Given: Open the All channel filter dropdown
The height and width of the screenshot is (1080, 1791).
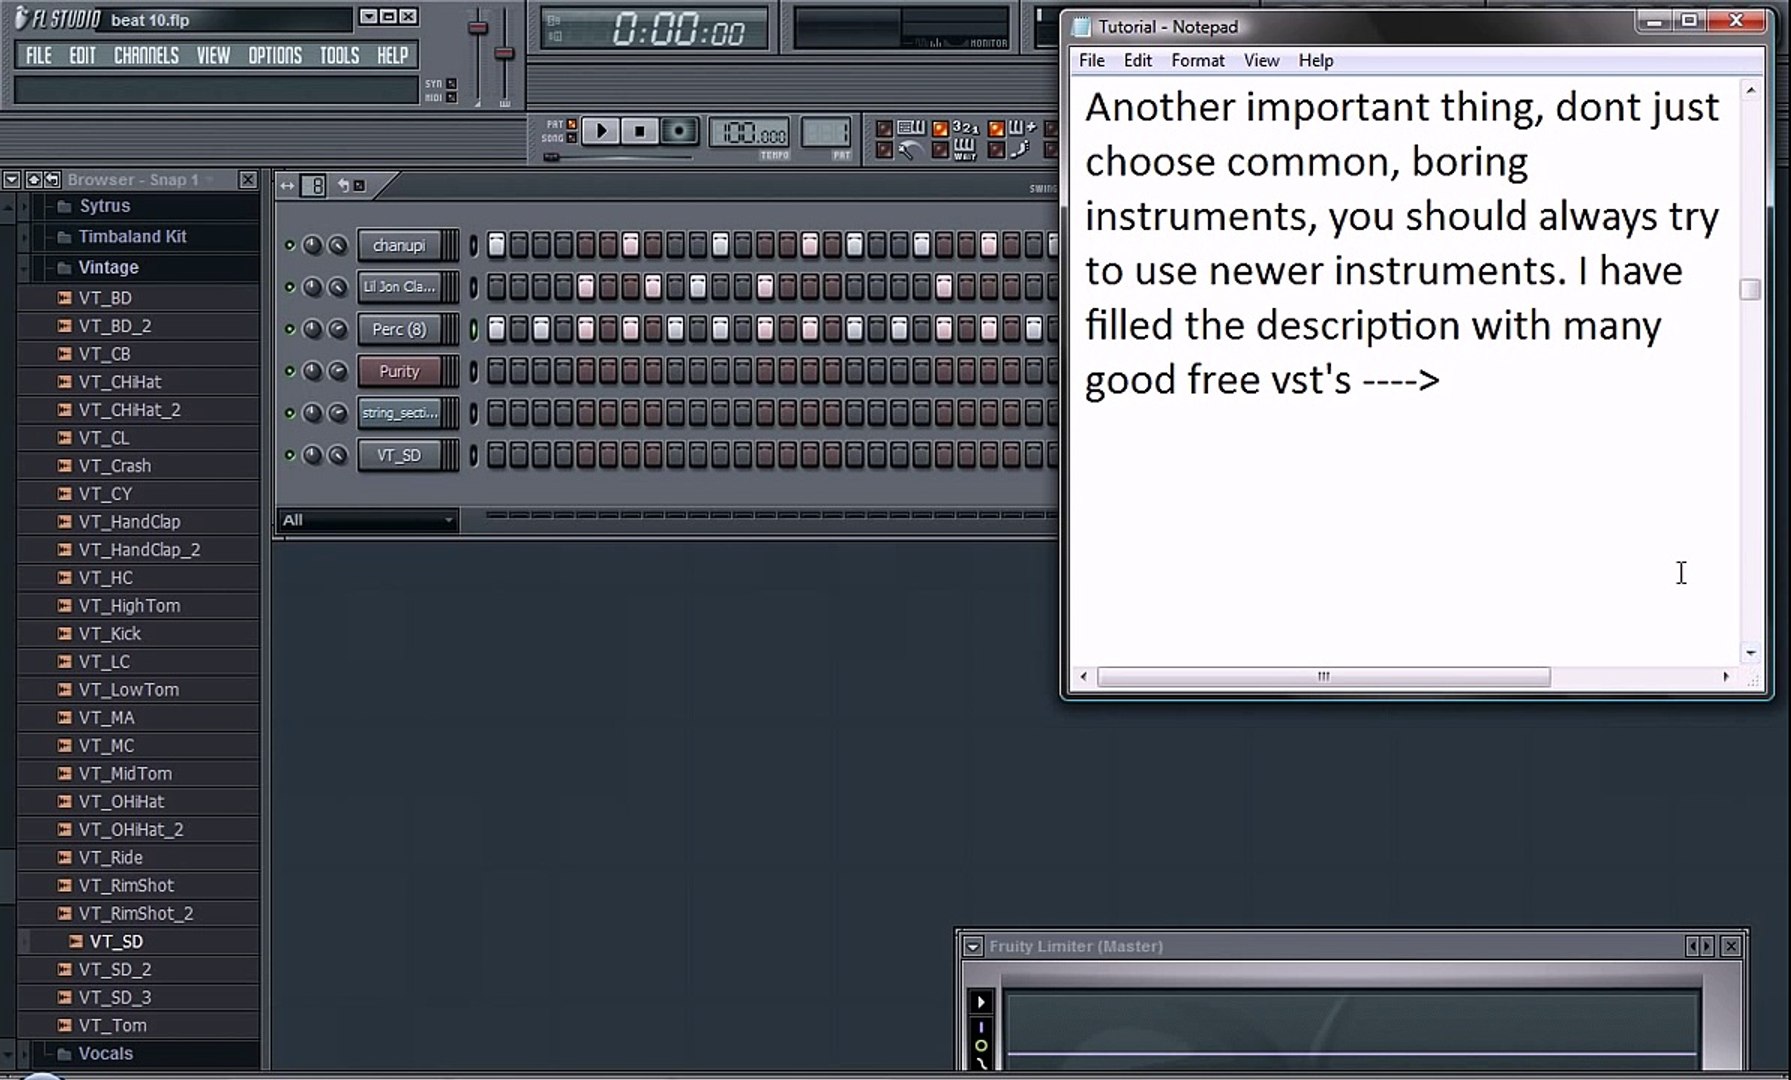Looking at the screenshot, I should [365, 520].
